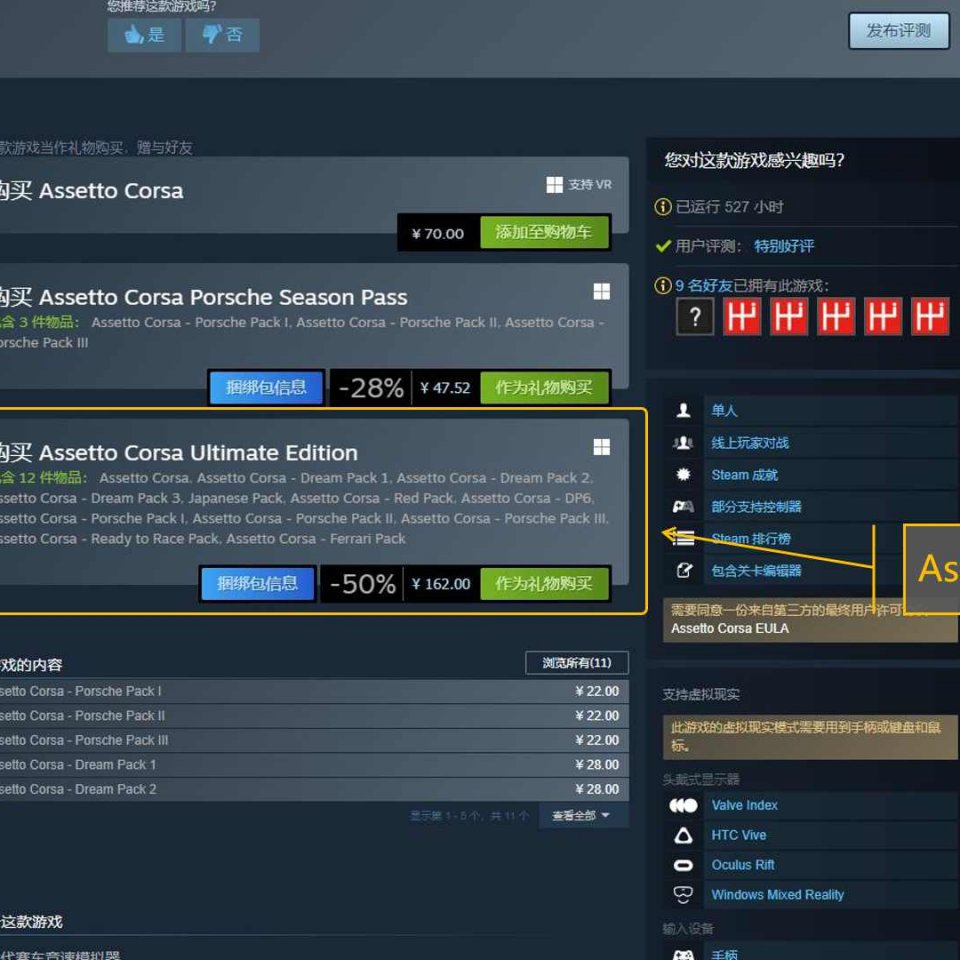Click the thumbs-up 是 recommend button
Image resolution: width=960 pixels, height=960 pixels.
point(144,34)
